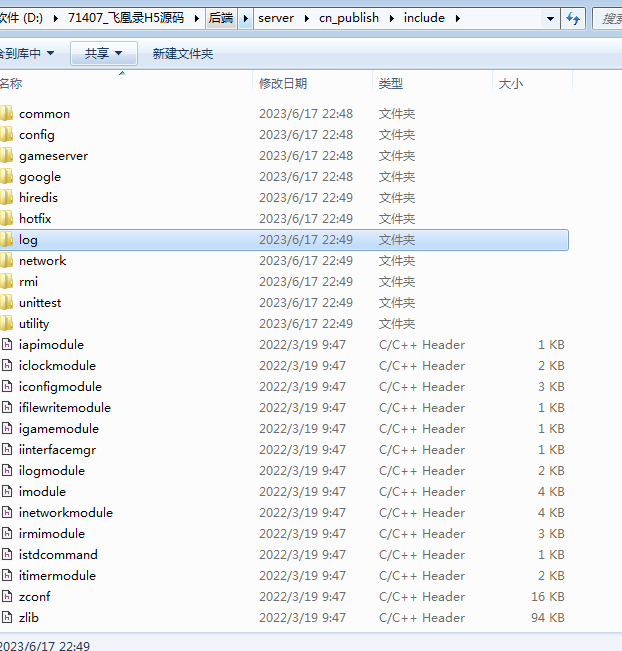Click the zlib header file icon
This screenshot has height=651, width=622.
(6, 618)
